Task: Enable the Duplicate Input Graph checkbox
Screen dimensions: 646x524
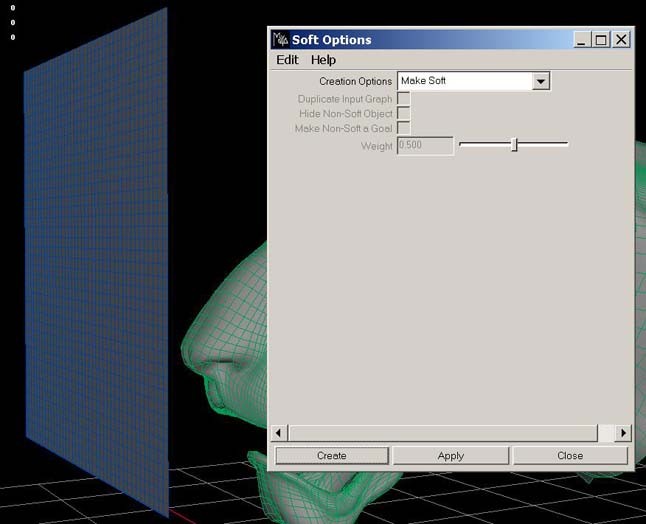Action: [403, 99]
